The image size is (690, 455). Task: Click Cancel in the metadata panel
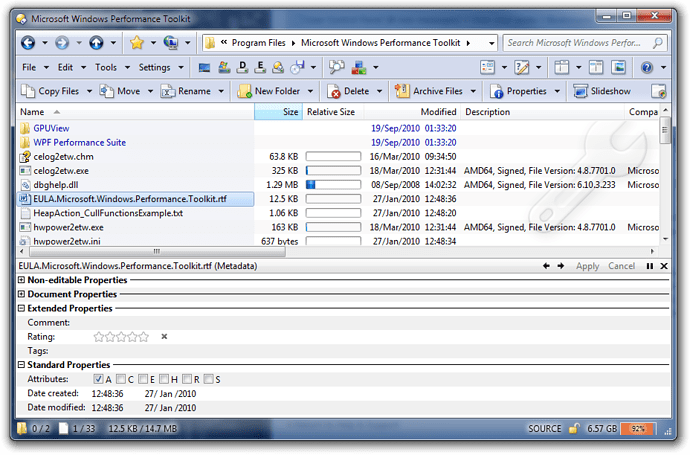click(621, 266)
